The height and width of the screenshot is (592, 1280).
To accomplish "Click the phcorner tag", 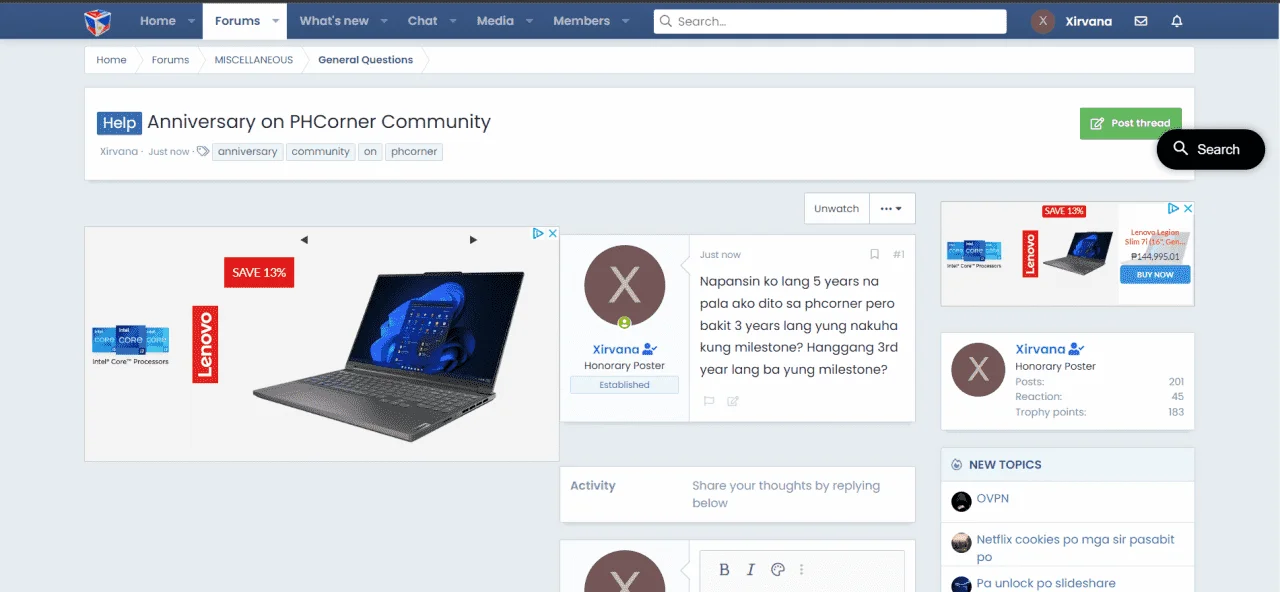I will (414, 152).
